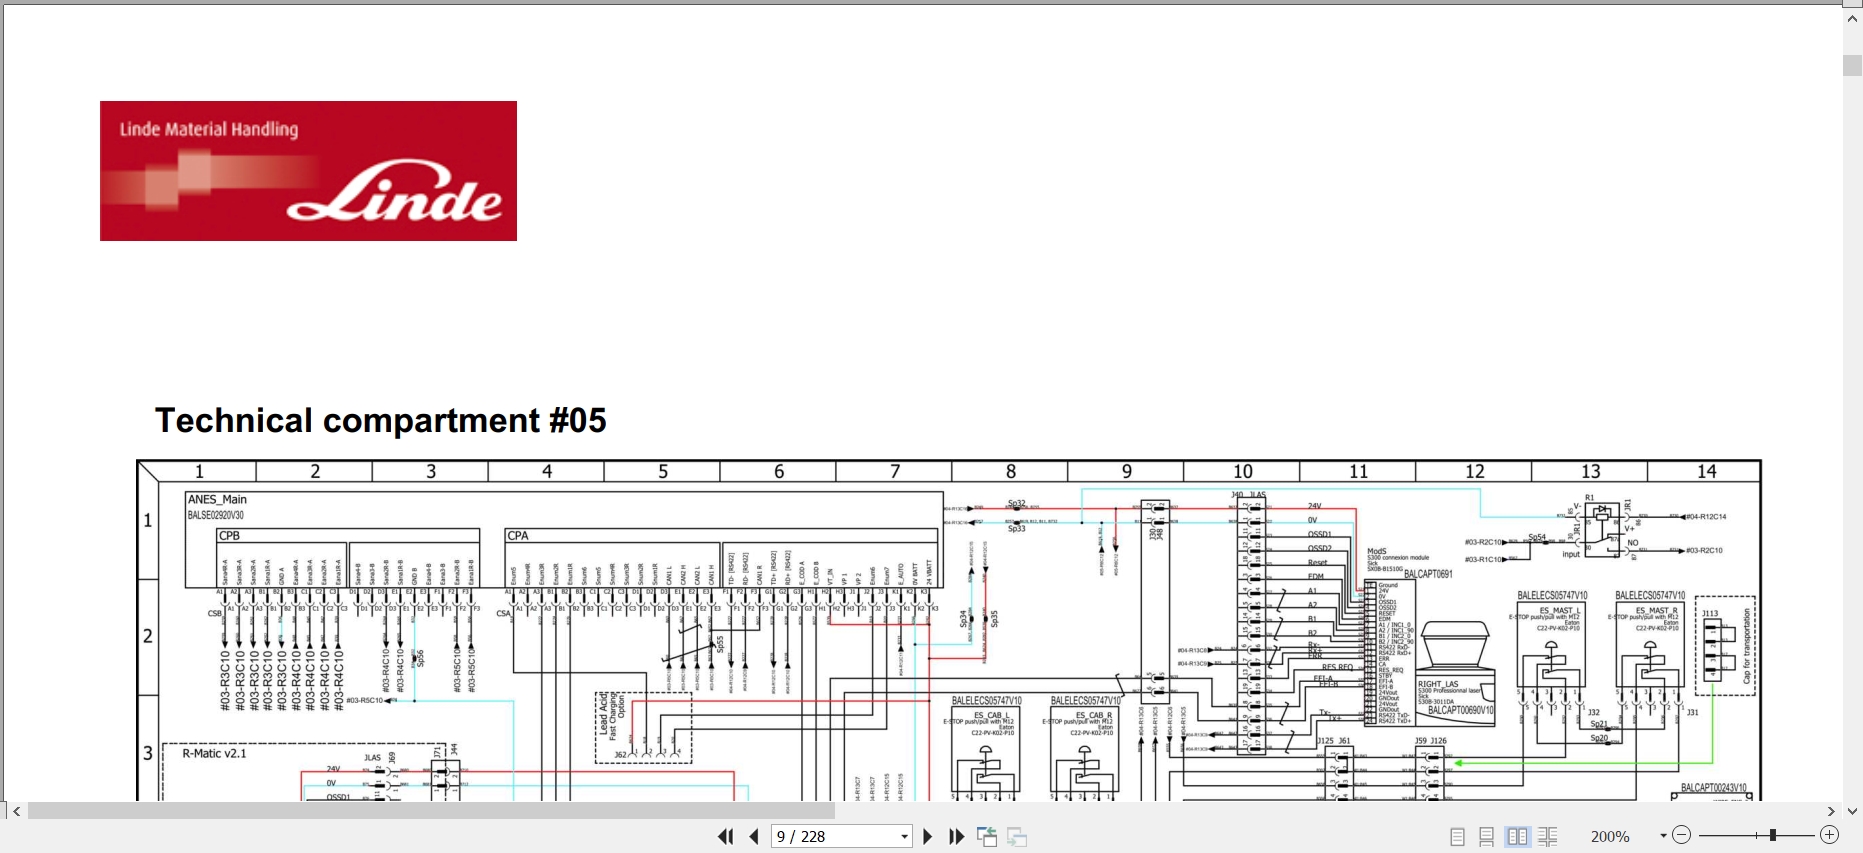
Task: Click the vertical scrollbar up arrow
Action: click(1852, 17)
